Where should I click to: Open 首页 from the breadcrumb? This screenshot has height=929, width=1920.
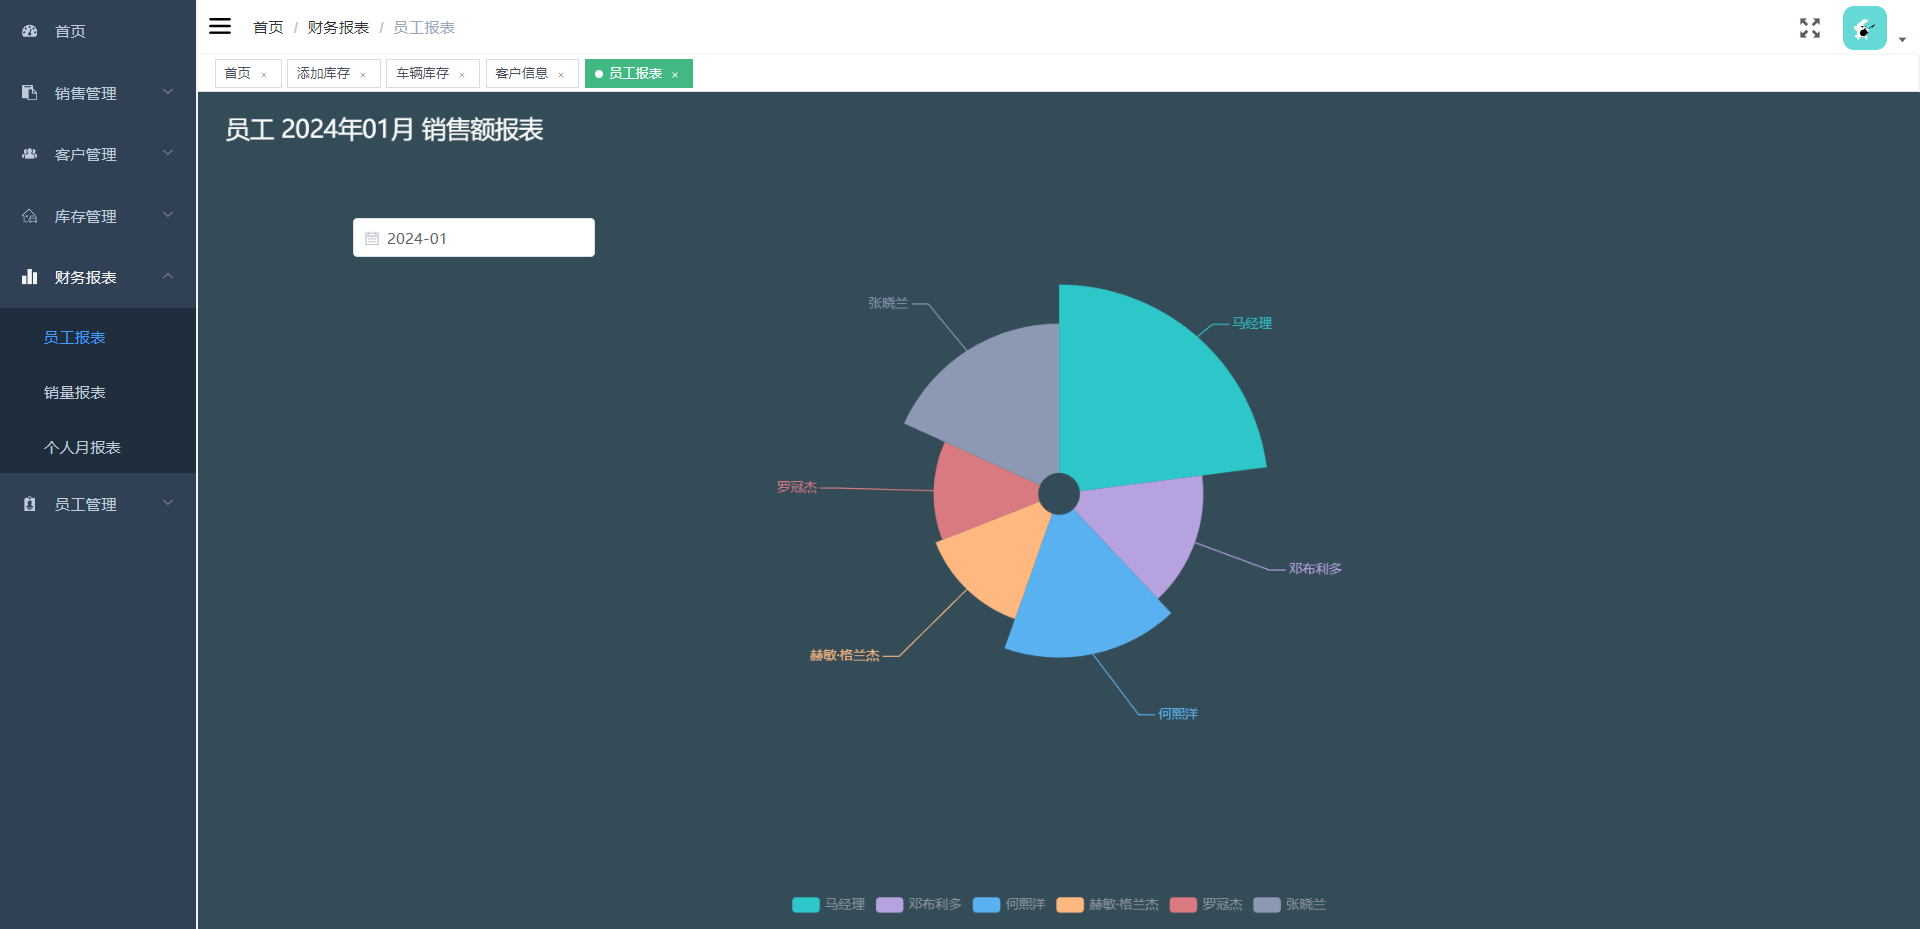point(268,27)
